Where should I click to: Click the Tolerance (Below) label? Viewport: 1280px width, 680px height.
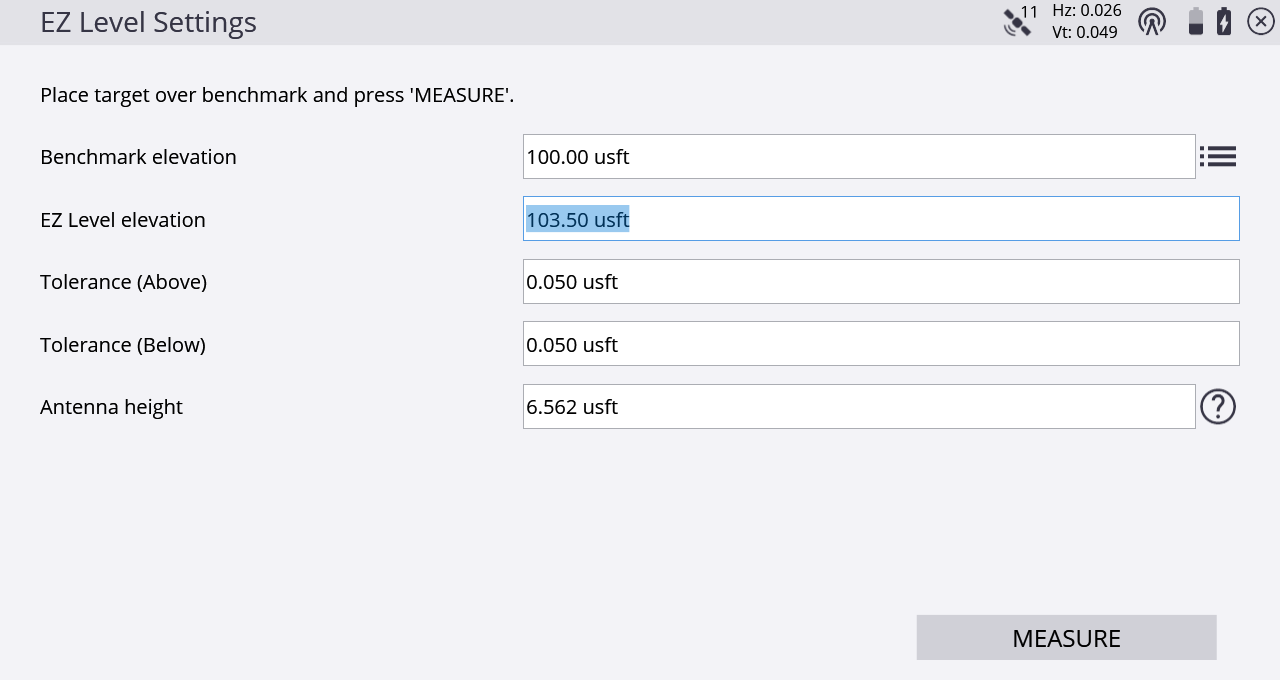pos(123,345)
